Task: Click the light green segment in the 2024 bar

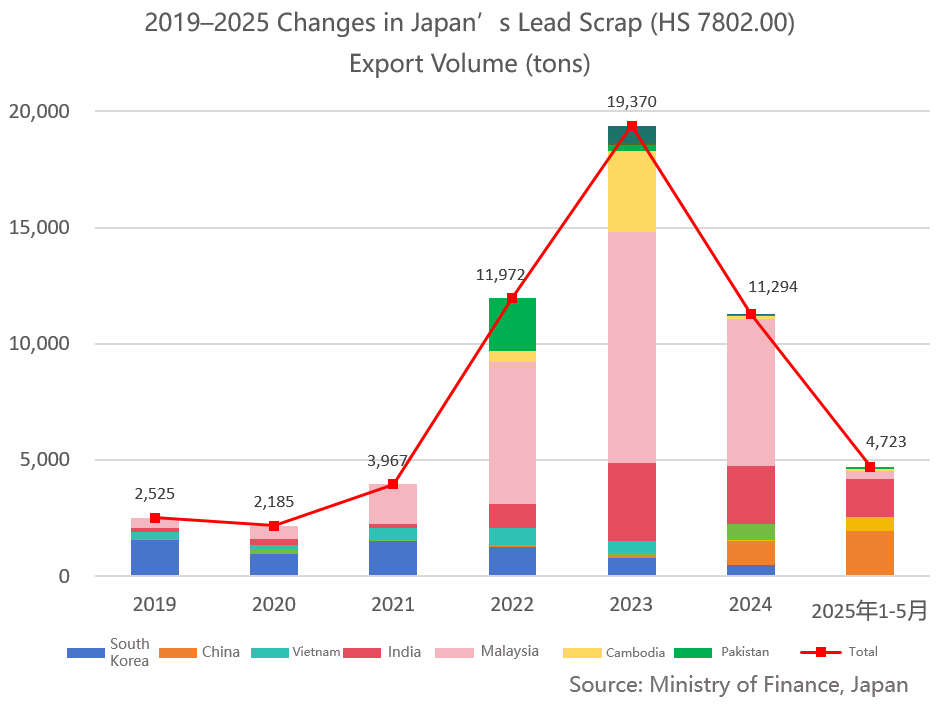Action: pyautogui.click(x=751, y=532)
